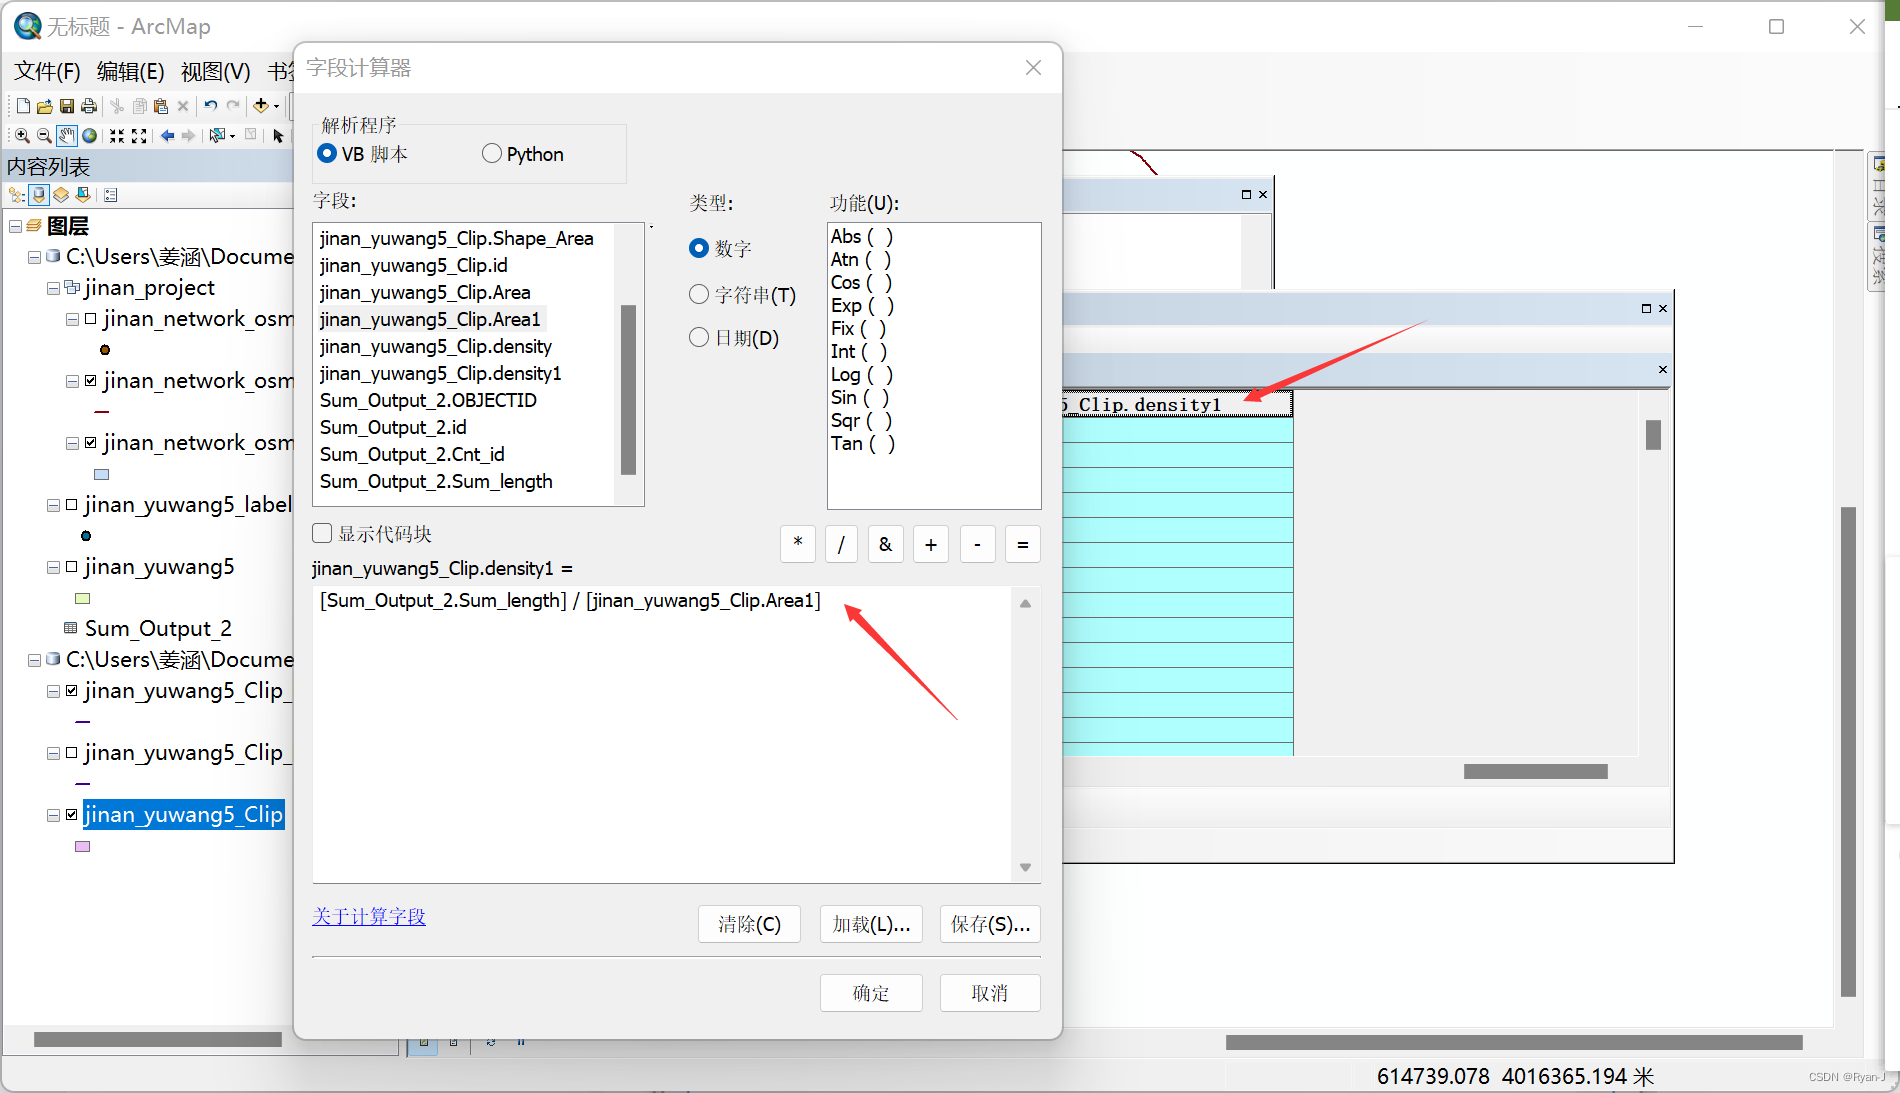The height and width of the screenshot is (1093, 1900).
Task: Toggle visibility of jinan_yuwang5_label layer
Action: pos(72,505)
